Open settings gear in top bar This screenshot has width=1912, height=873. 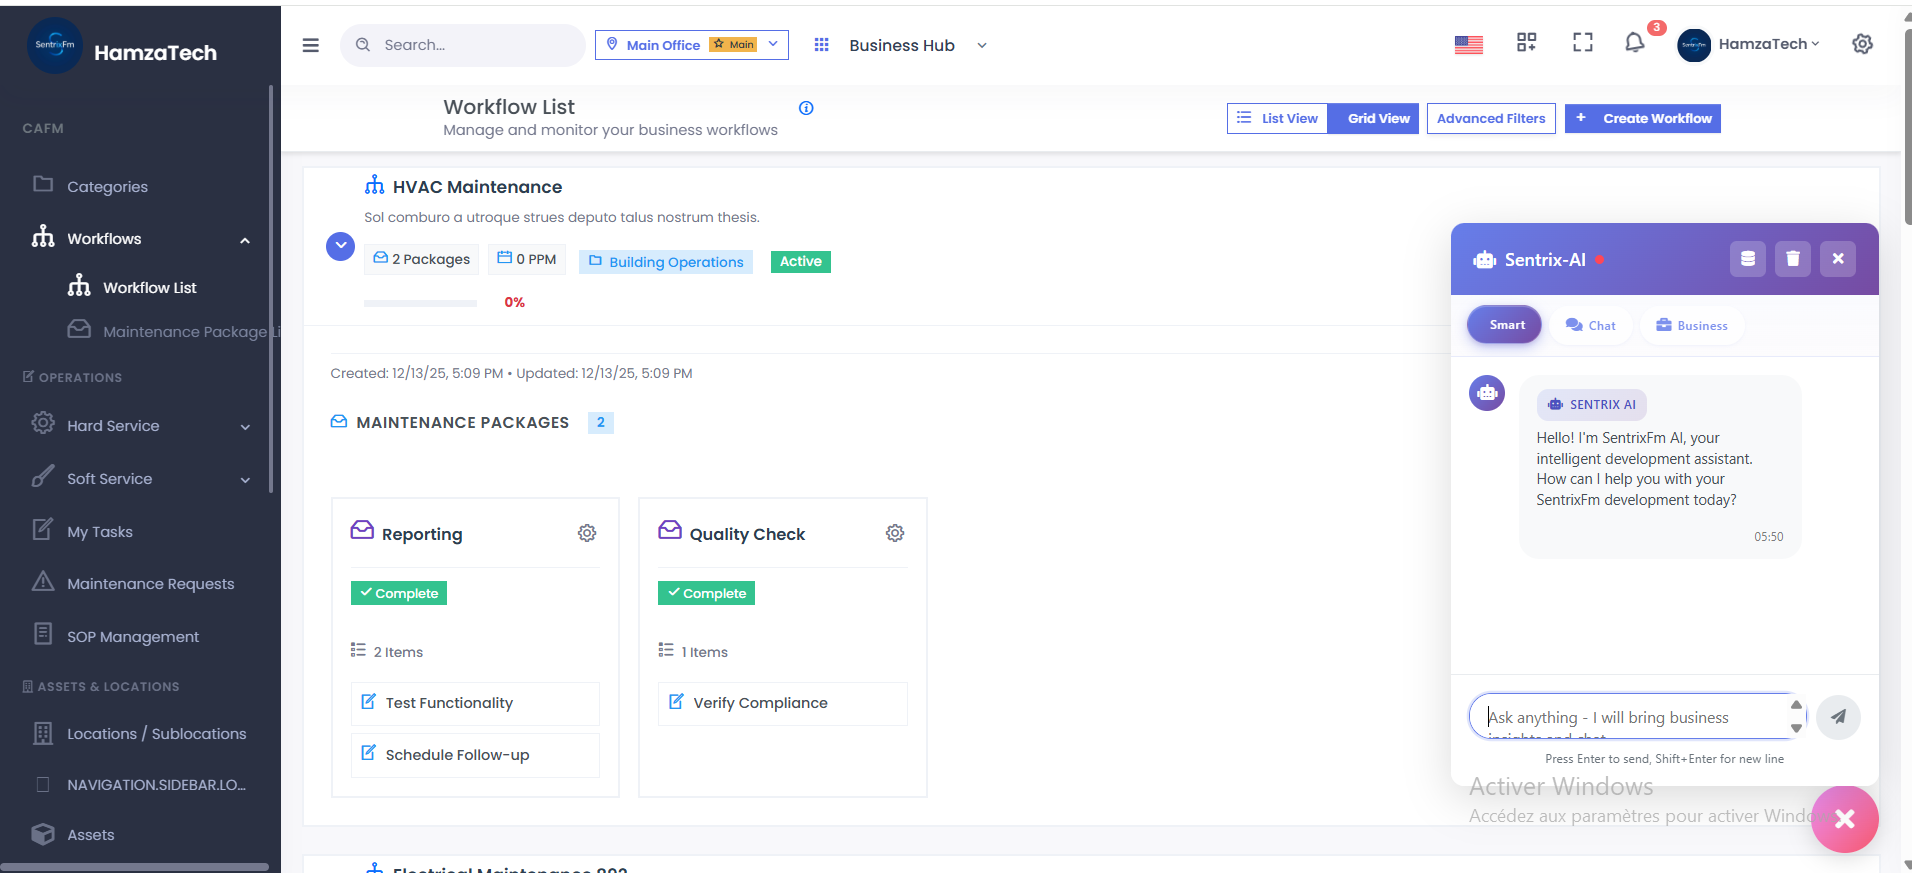[x=1862, y=44]
